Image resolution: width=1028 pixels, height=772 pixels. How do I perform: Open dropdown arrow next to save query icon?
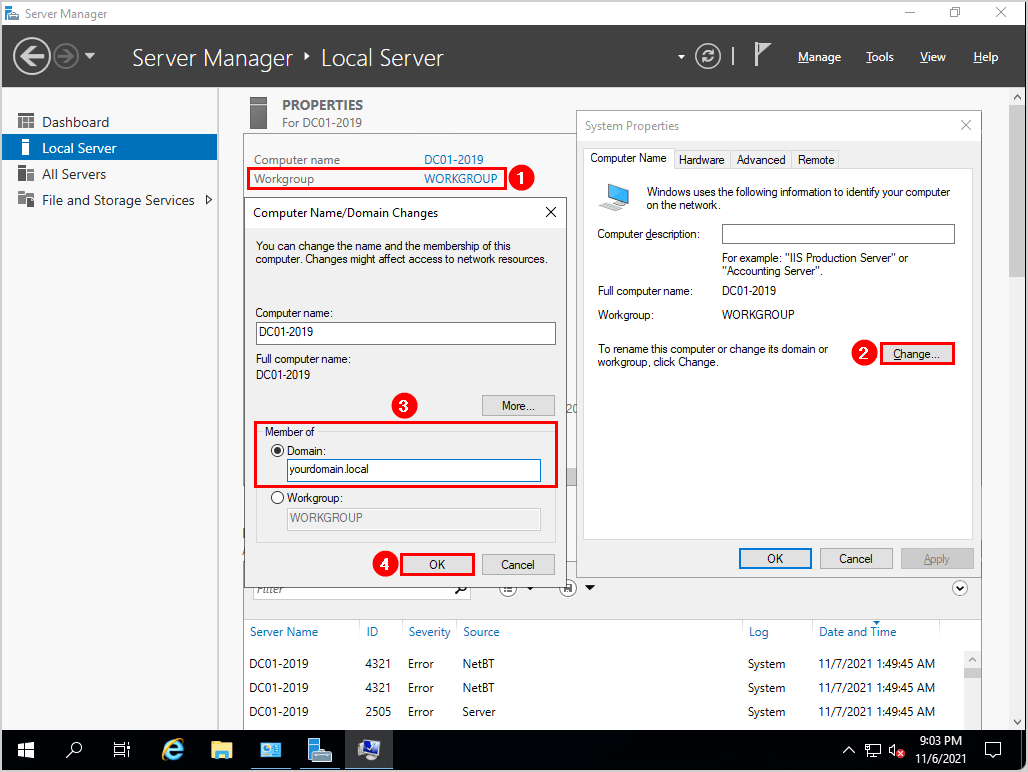pyautogui.click(x=590, y=588)
